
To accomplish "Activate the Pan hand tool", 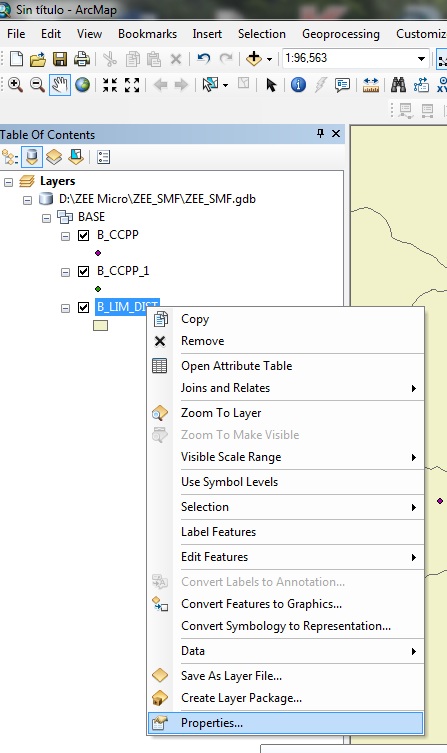I will pos(60,85).
